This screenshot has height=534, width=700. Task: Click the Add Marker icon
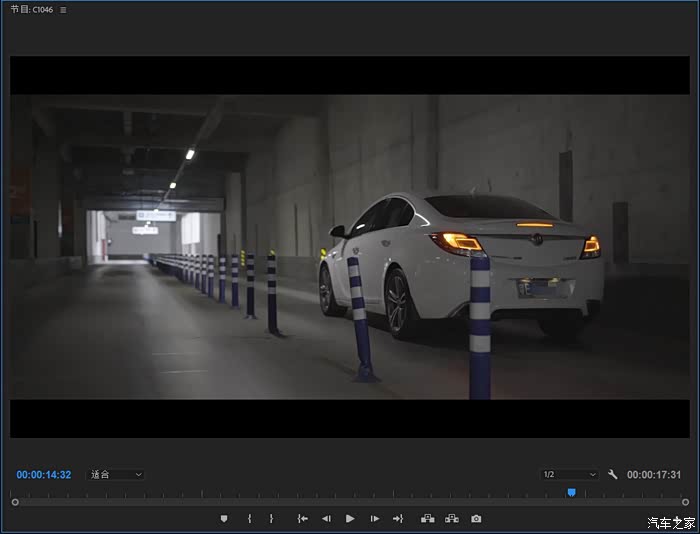tap(224, 518)
